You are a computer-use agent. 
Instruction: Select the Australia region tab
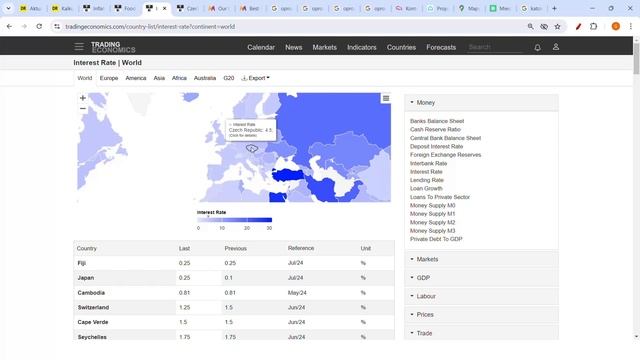[205, 78]
